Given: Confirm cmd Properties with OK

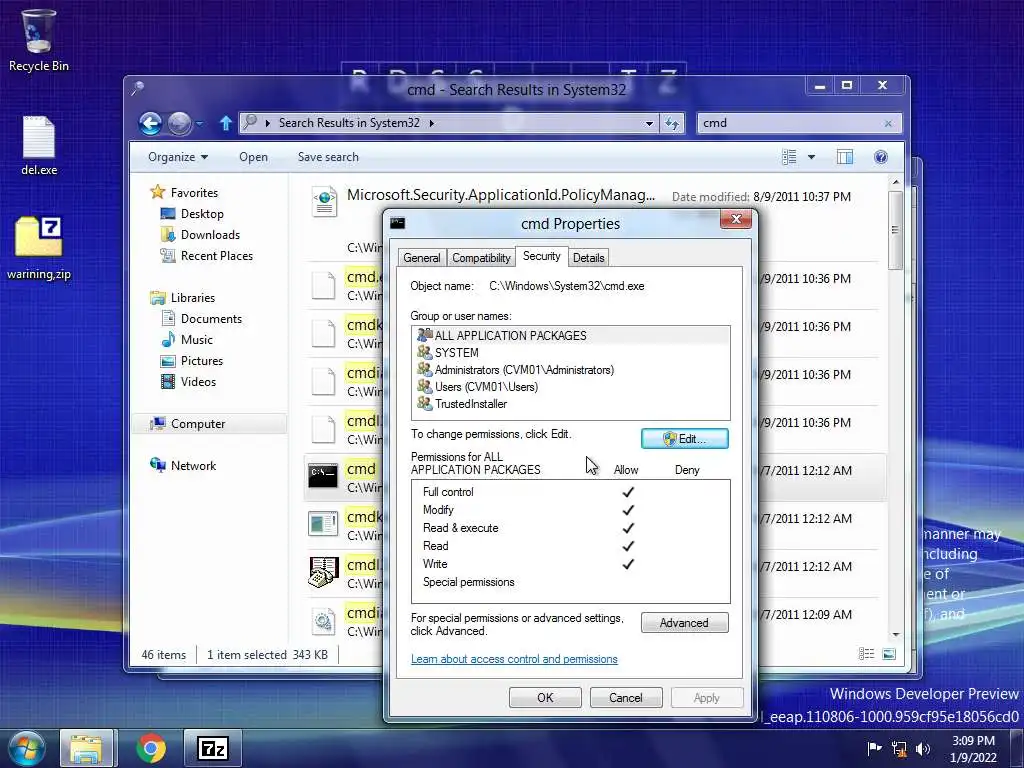Looking at the screenshot, I should pyautogui.click(x=545, y=697).
